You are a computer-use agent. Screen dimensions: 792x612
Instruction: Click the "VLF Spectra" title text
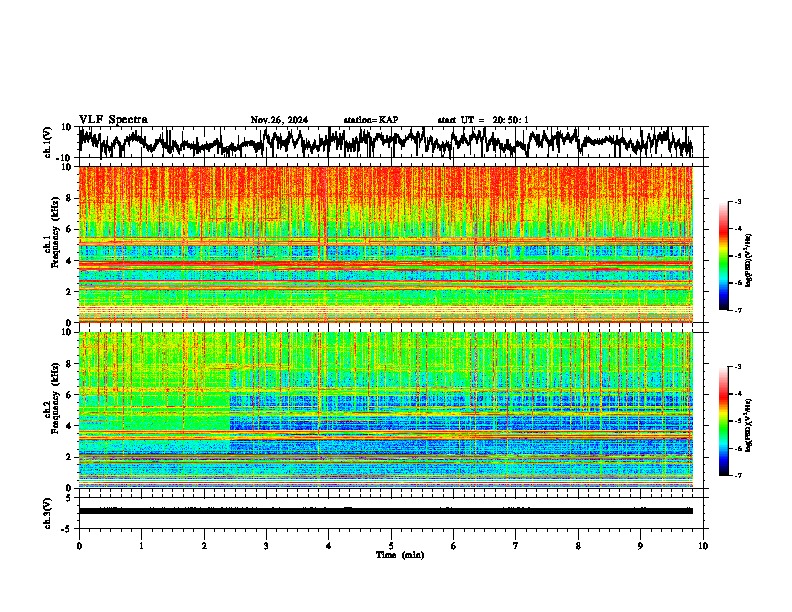[x=113, y=120]
